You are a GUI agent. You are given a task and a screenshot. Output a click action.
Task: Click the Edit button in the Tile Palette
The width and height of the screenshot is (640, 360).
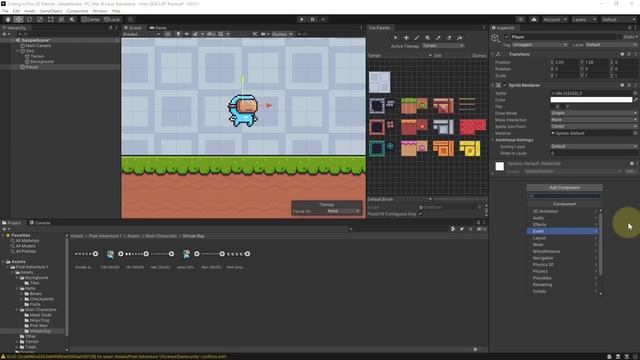[438, 55]
